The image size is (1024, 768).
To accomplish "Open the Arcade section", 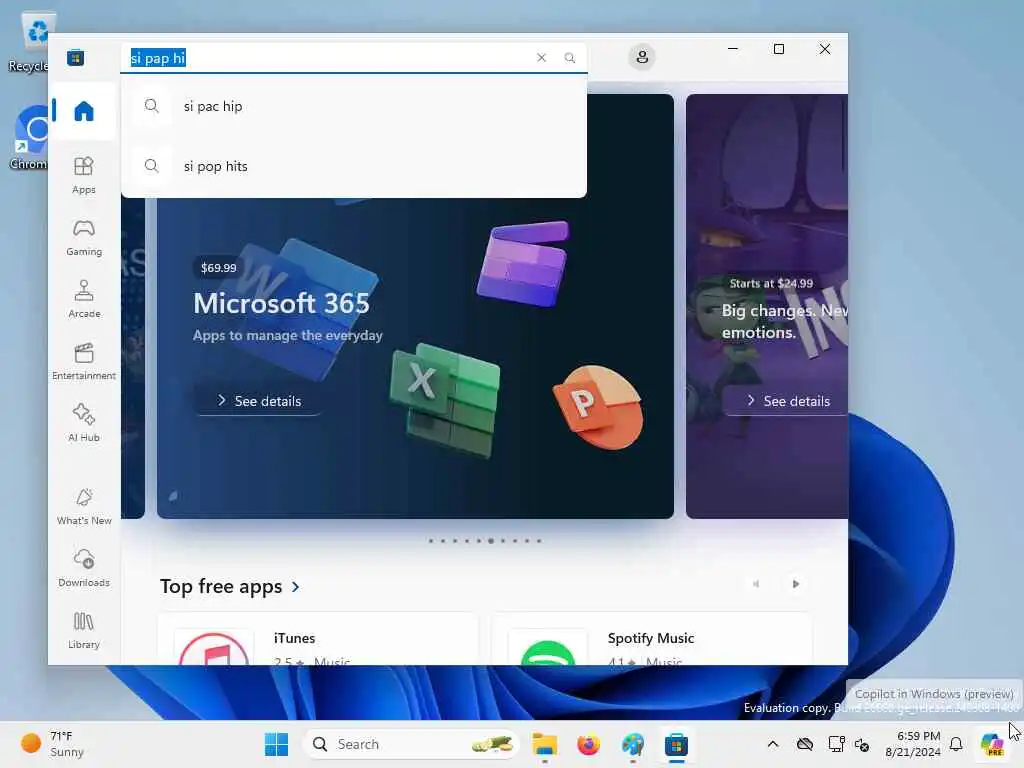I will (84, 299).
